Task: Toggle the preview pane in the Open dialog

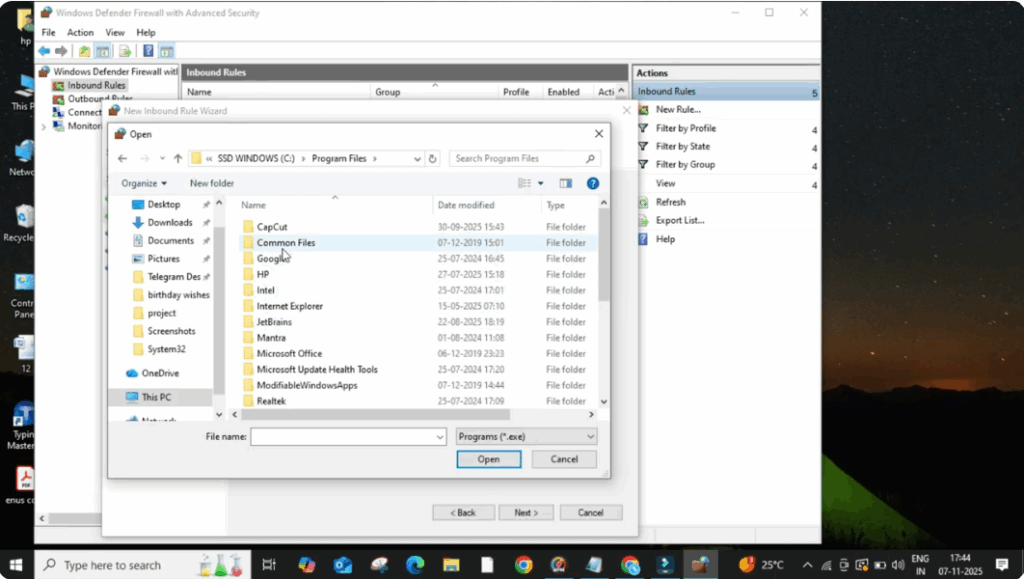Action: coord(565,183)
